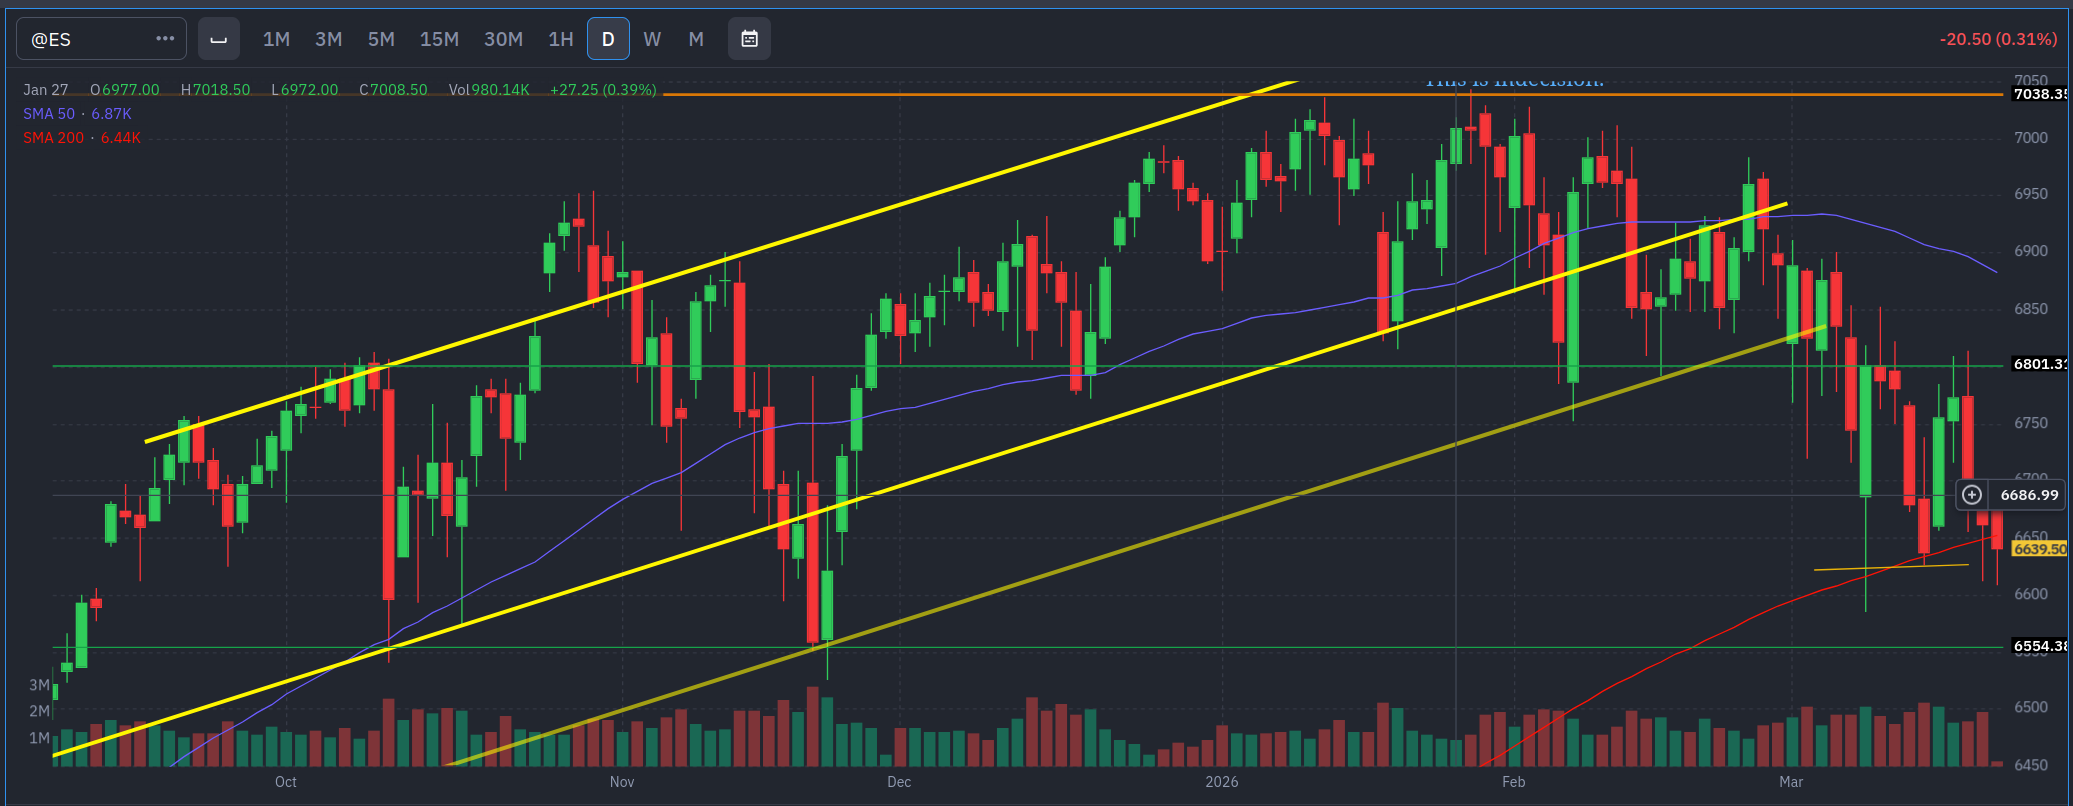Click the yellow 6639.50 current price tag
Screen dimensions: 2073x806
coord(2038,549)
